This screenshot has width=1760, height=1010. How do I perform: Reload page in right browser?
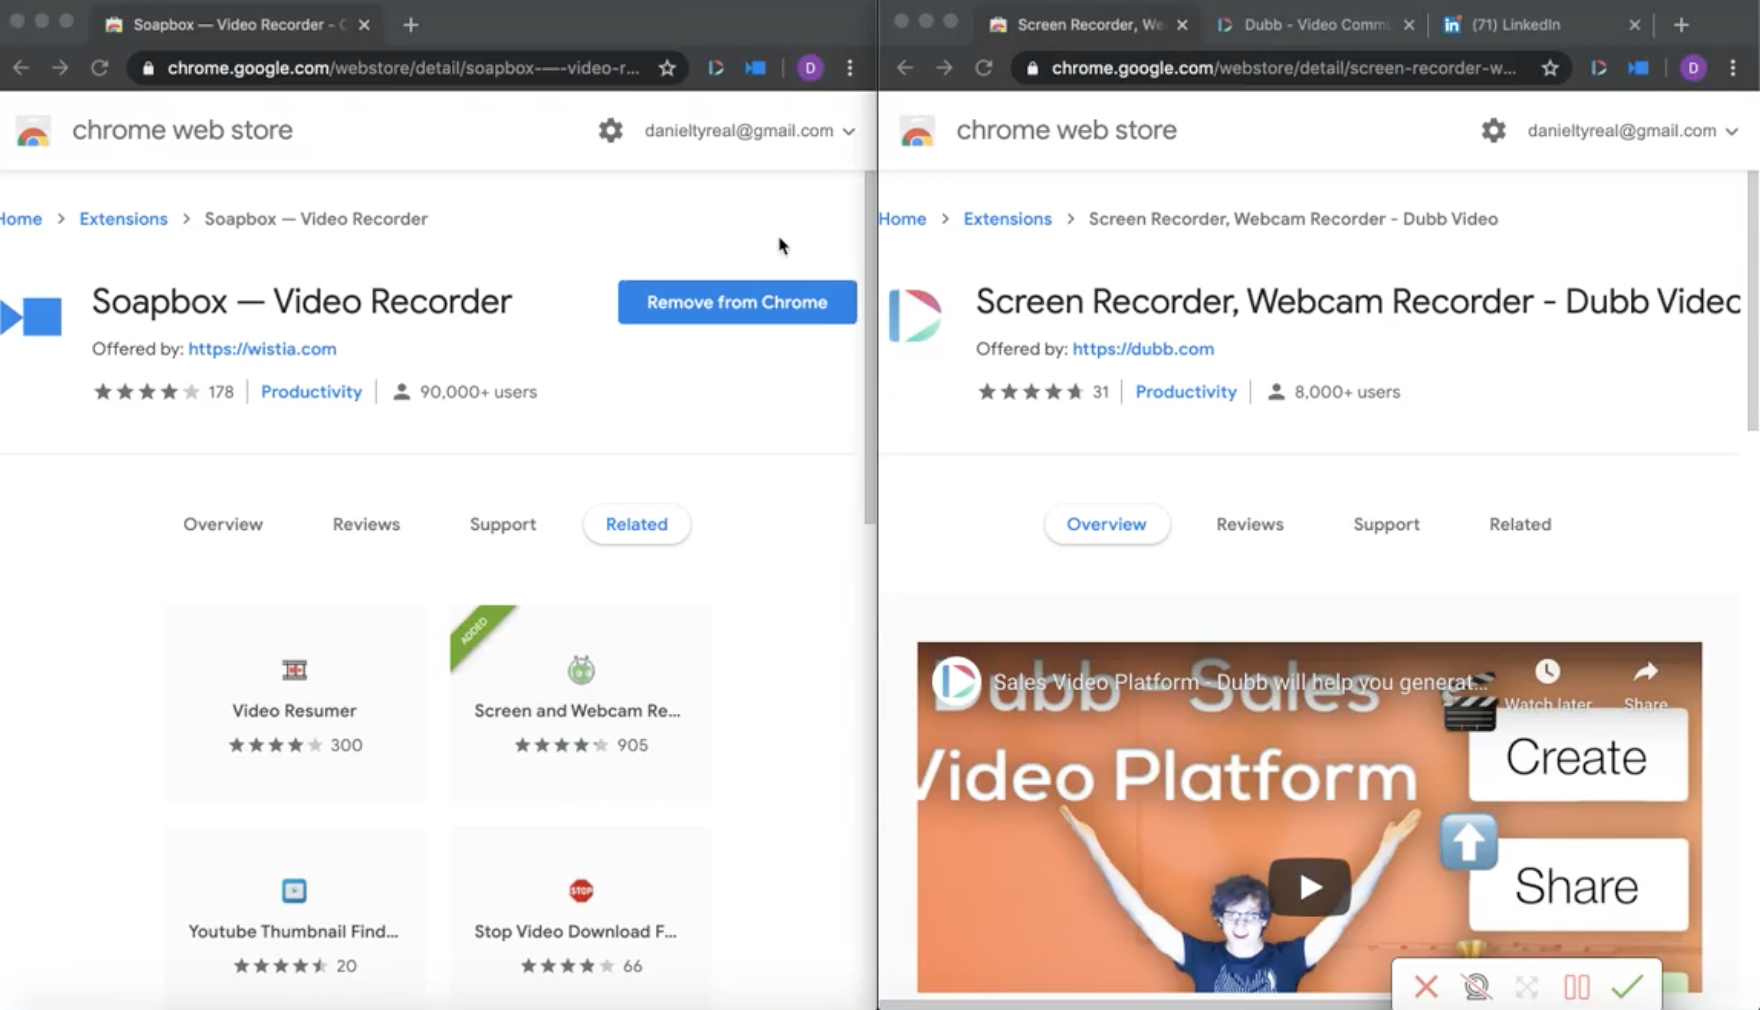point(983,68)
